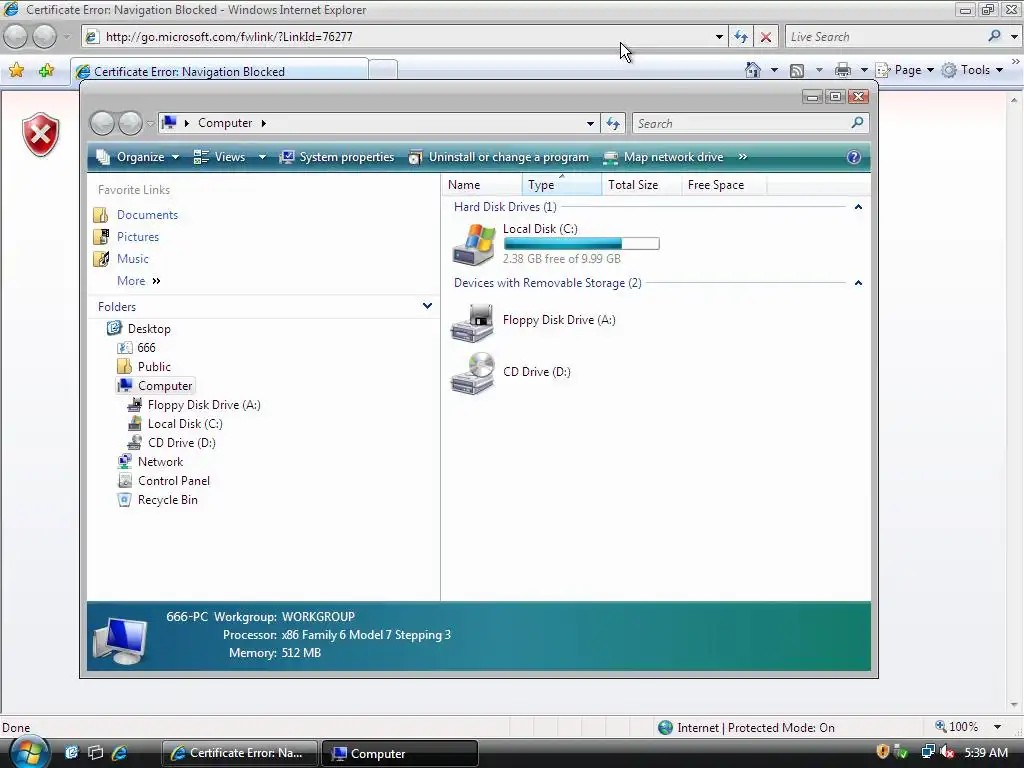Screen dimensions: 1024x768
Task: Click System properties toolbar item
Action: click(337, 157)
